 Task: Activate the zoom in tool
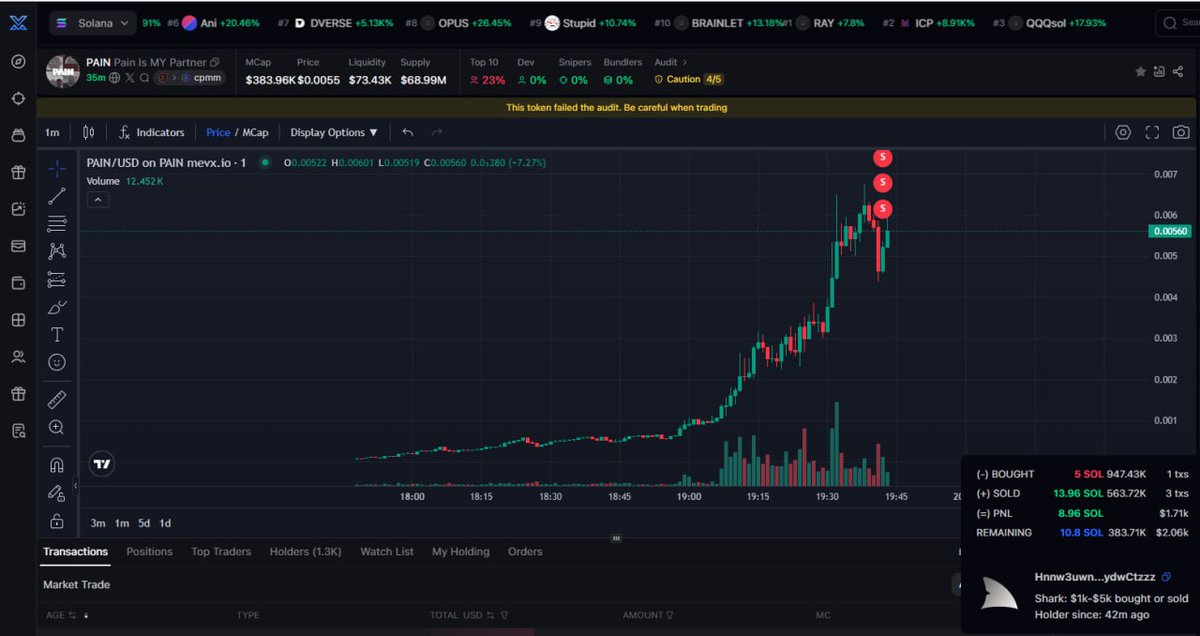[57, 428]
